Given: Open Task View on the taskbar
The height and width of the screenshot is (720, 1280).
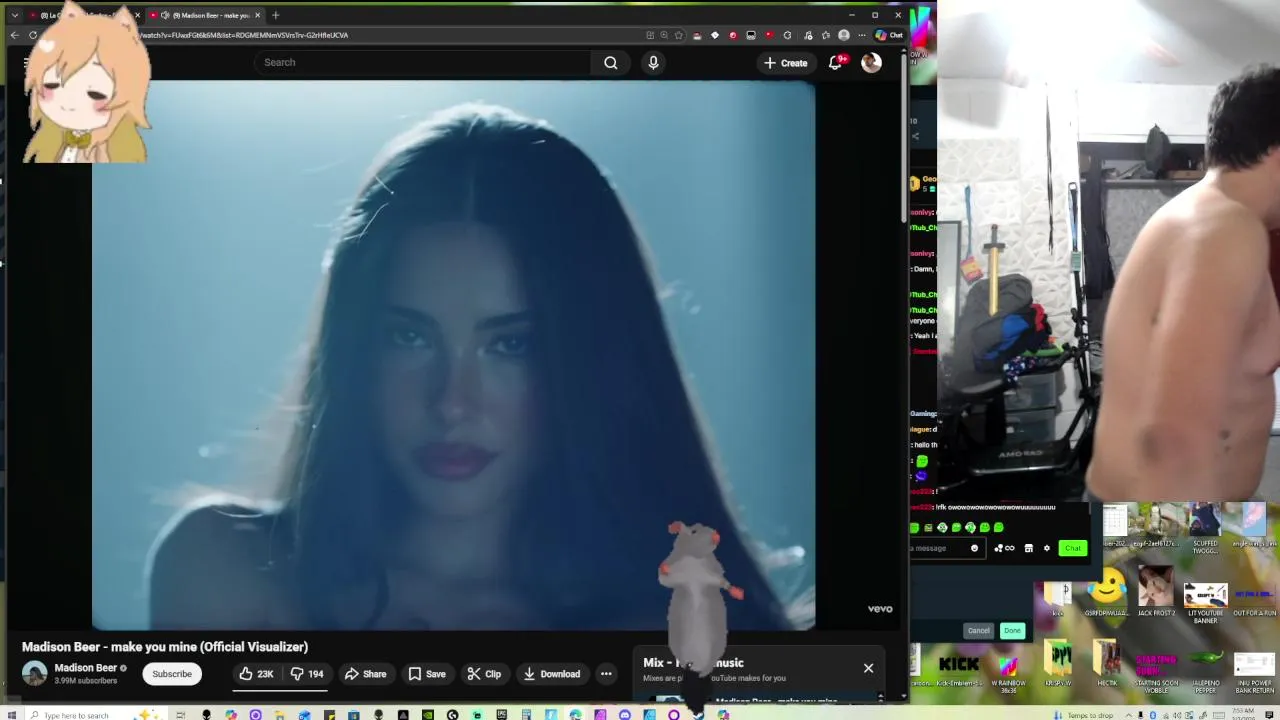Looking at the screenshot, I should coord(181,714).
